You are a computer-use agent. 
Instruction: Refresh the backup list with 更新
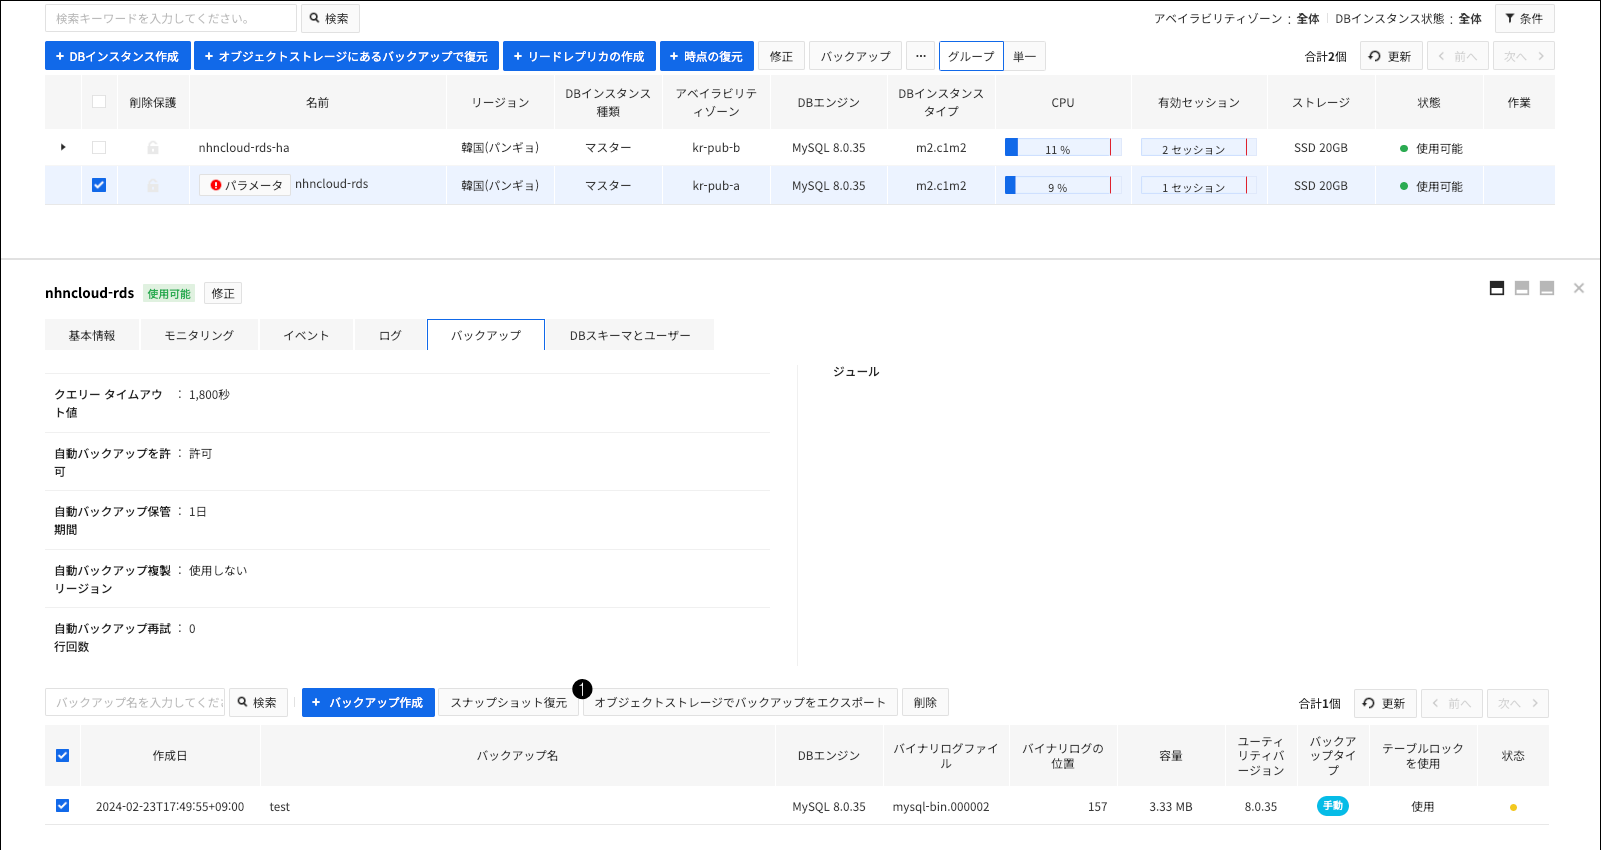(x=1385, y=703)
